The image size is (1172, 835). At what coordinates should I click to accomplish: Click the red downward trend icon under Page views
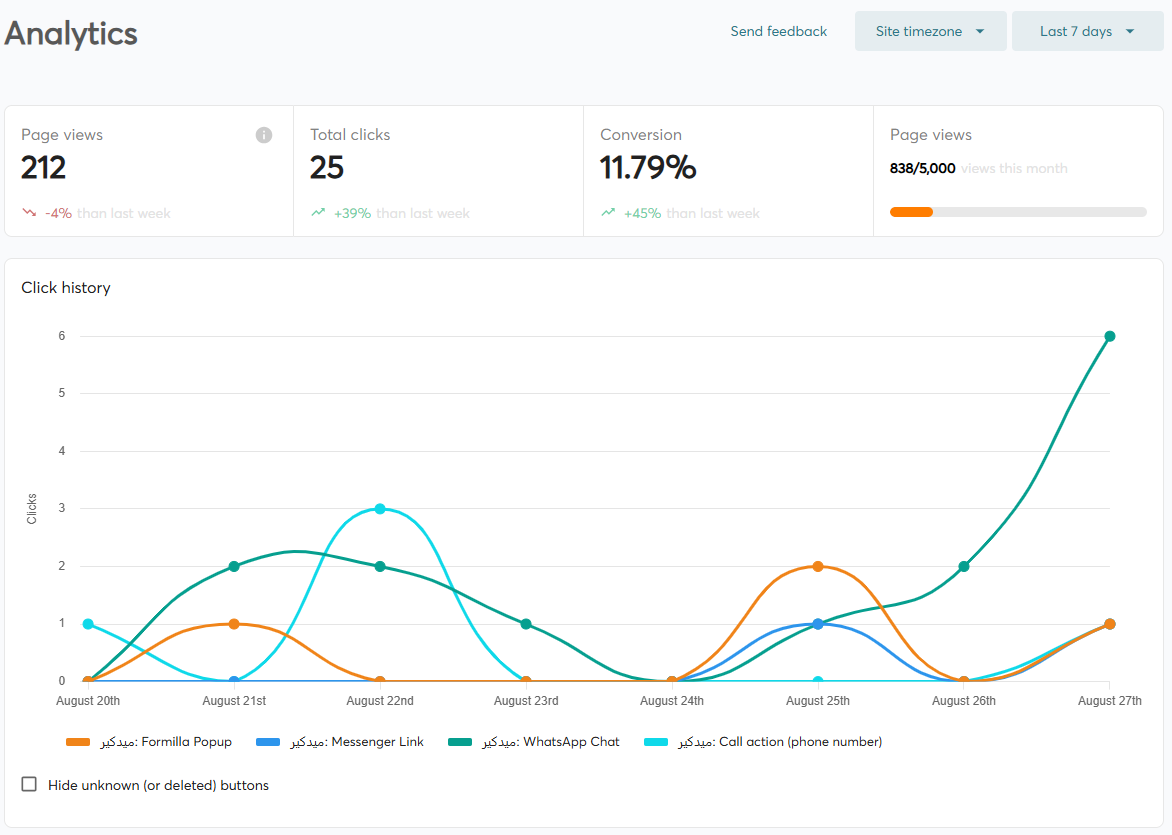(x=29, y=213)
